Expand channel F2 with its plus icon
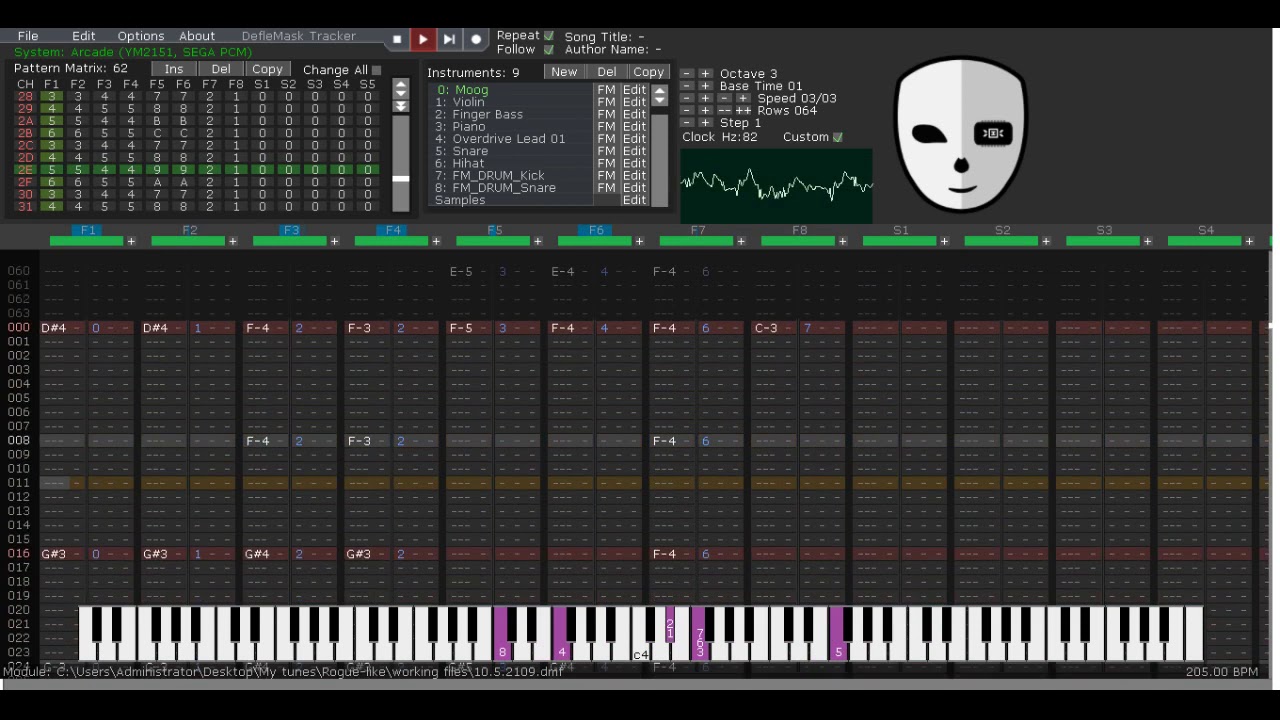 233,241
